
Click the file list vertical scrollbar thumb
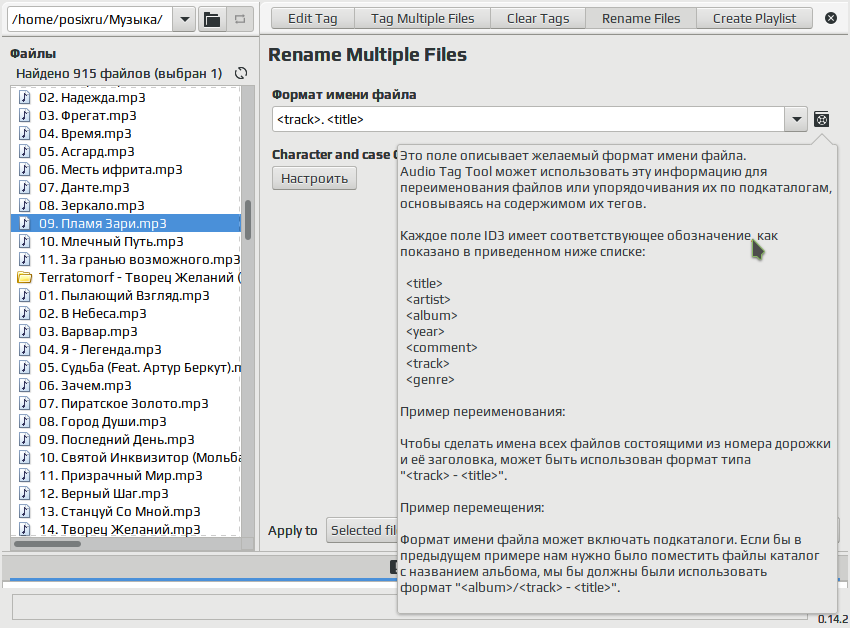tap(248, 220)
